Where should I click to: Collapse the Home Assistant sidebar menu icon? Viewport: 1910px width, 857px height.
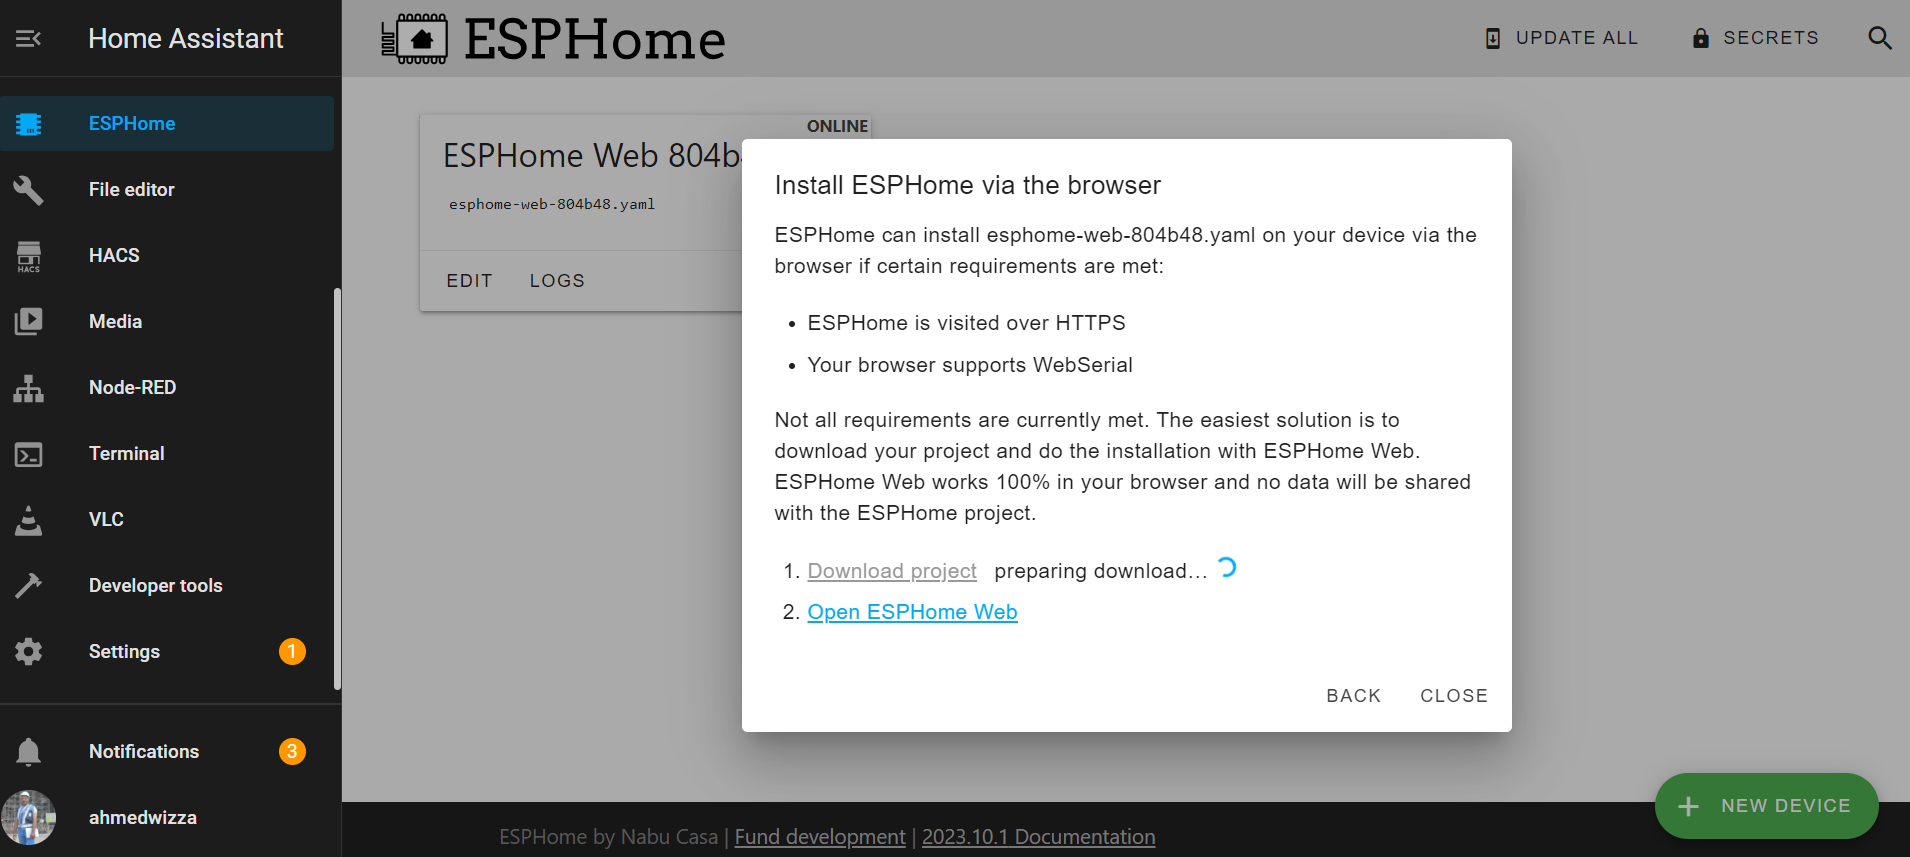28,38
